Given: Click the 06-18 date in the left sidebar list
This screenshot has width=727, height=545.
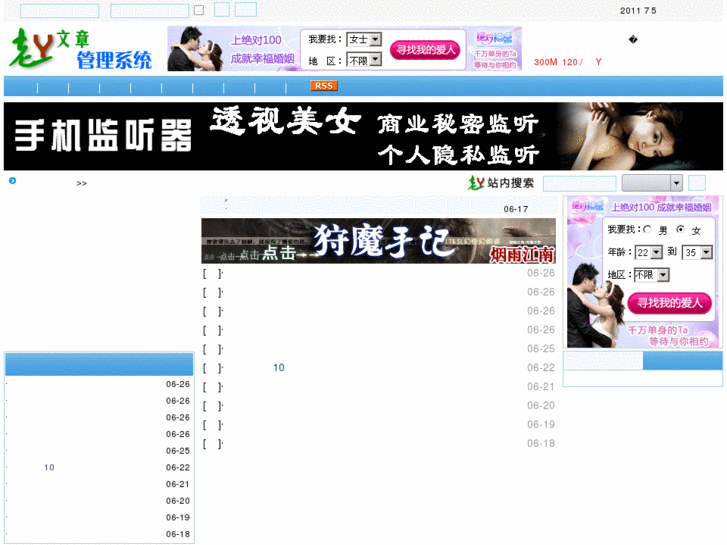Looking at the screenshot, I should pyautogui.click(x=178, y=534).
